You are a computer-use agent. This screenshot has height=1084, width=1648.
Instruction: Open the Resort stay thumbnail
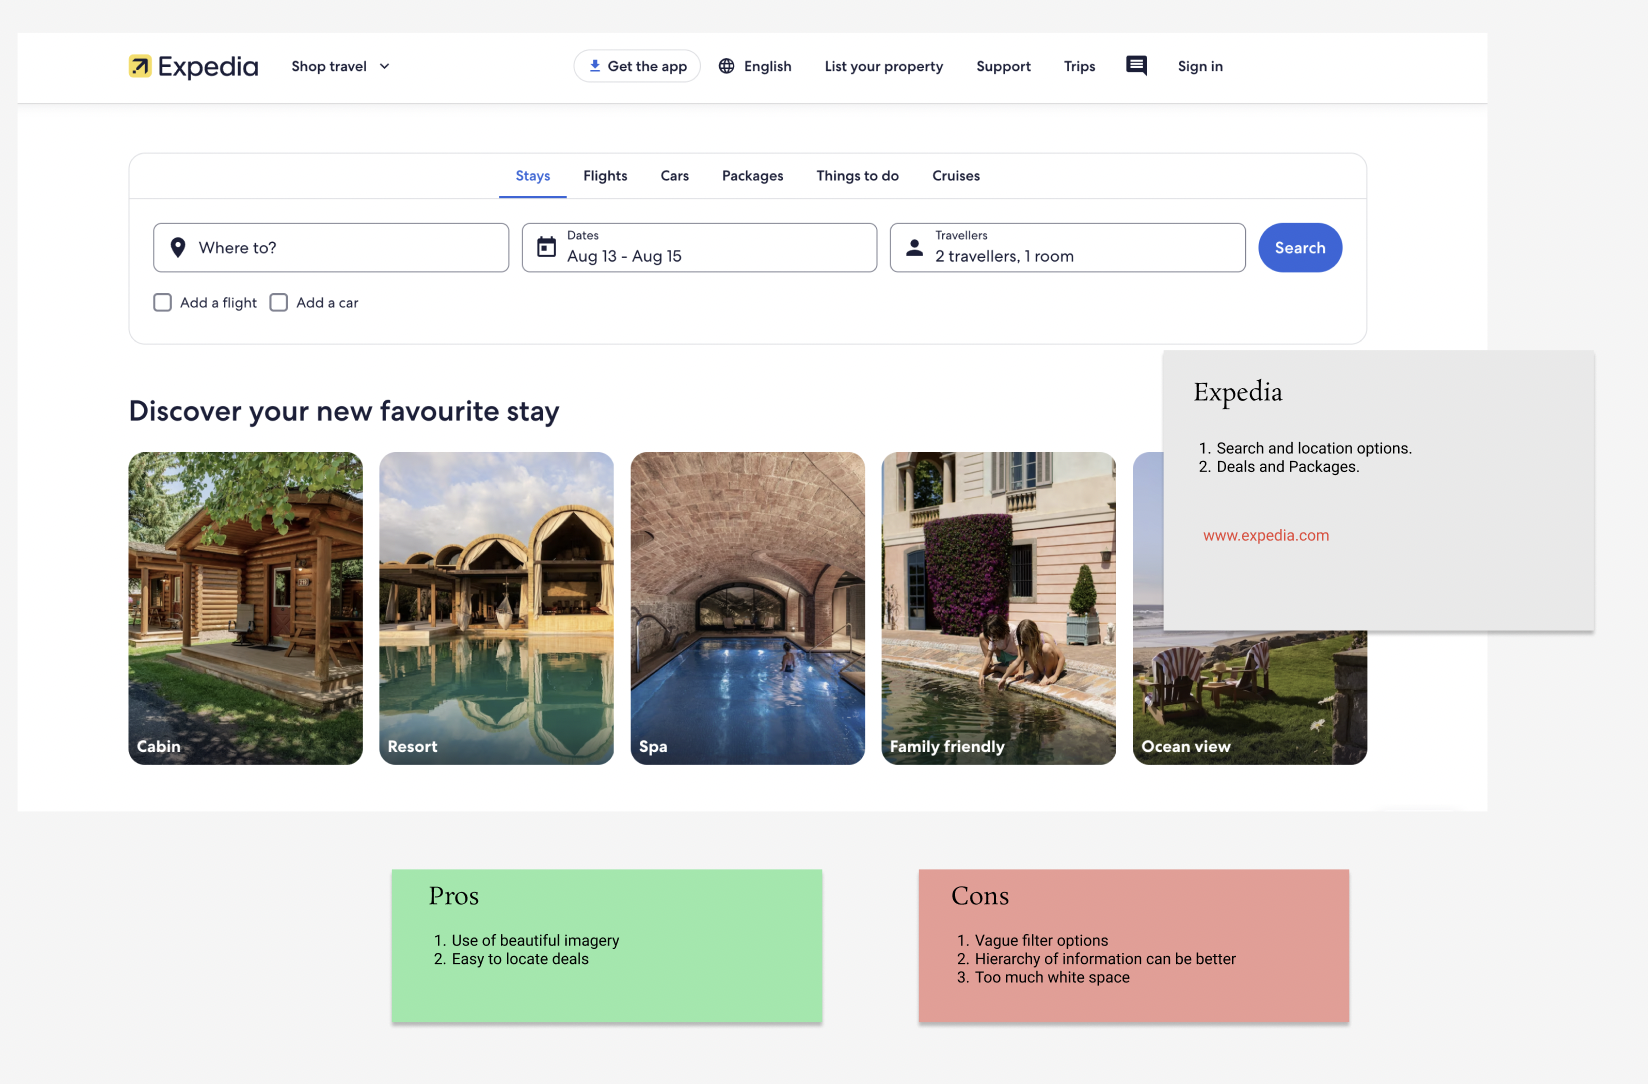pos(497,608)
